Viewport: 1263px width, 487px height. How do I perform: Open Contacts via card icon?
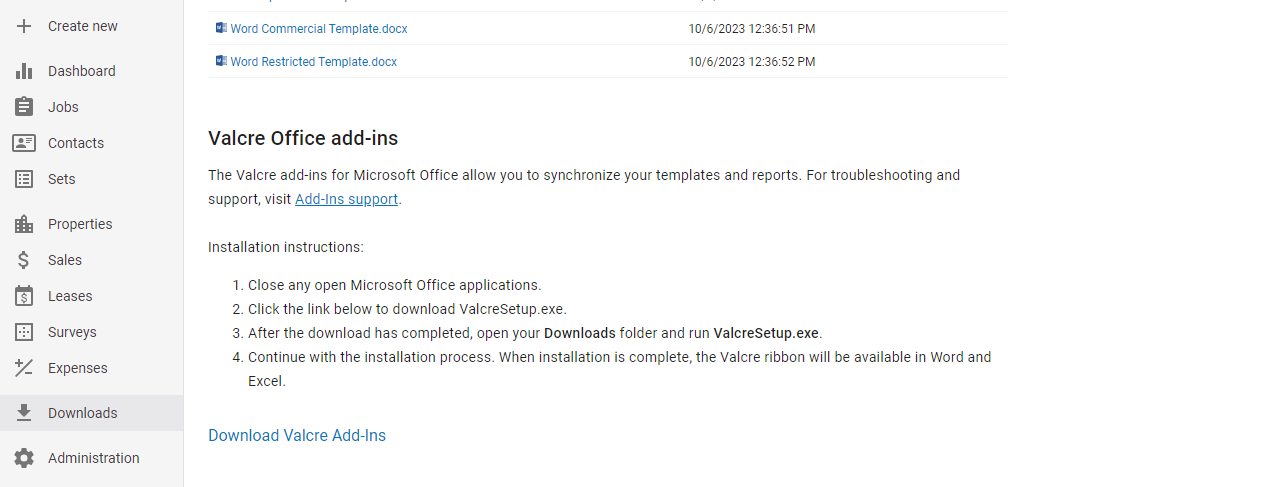pos(24,143)
